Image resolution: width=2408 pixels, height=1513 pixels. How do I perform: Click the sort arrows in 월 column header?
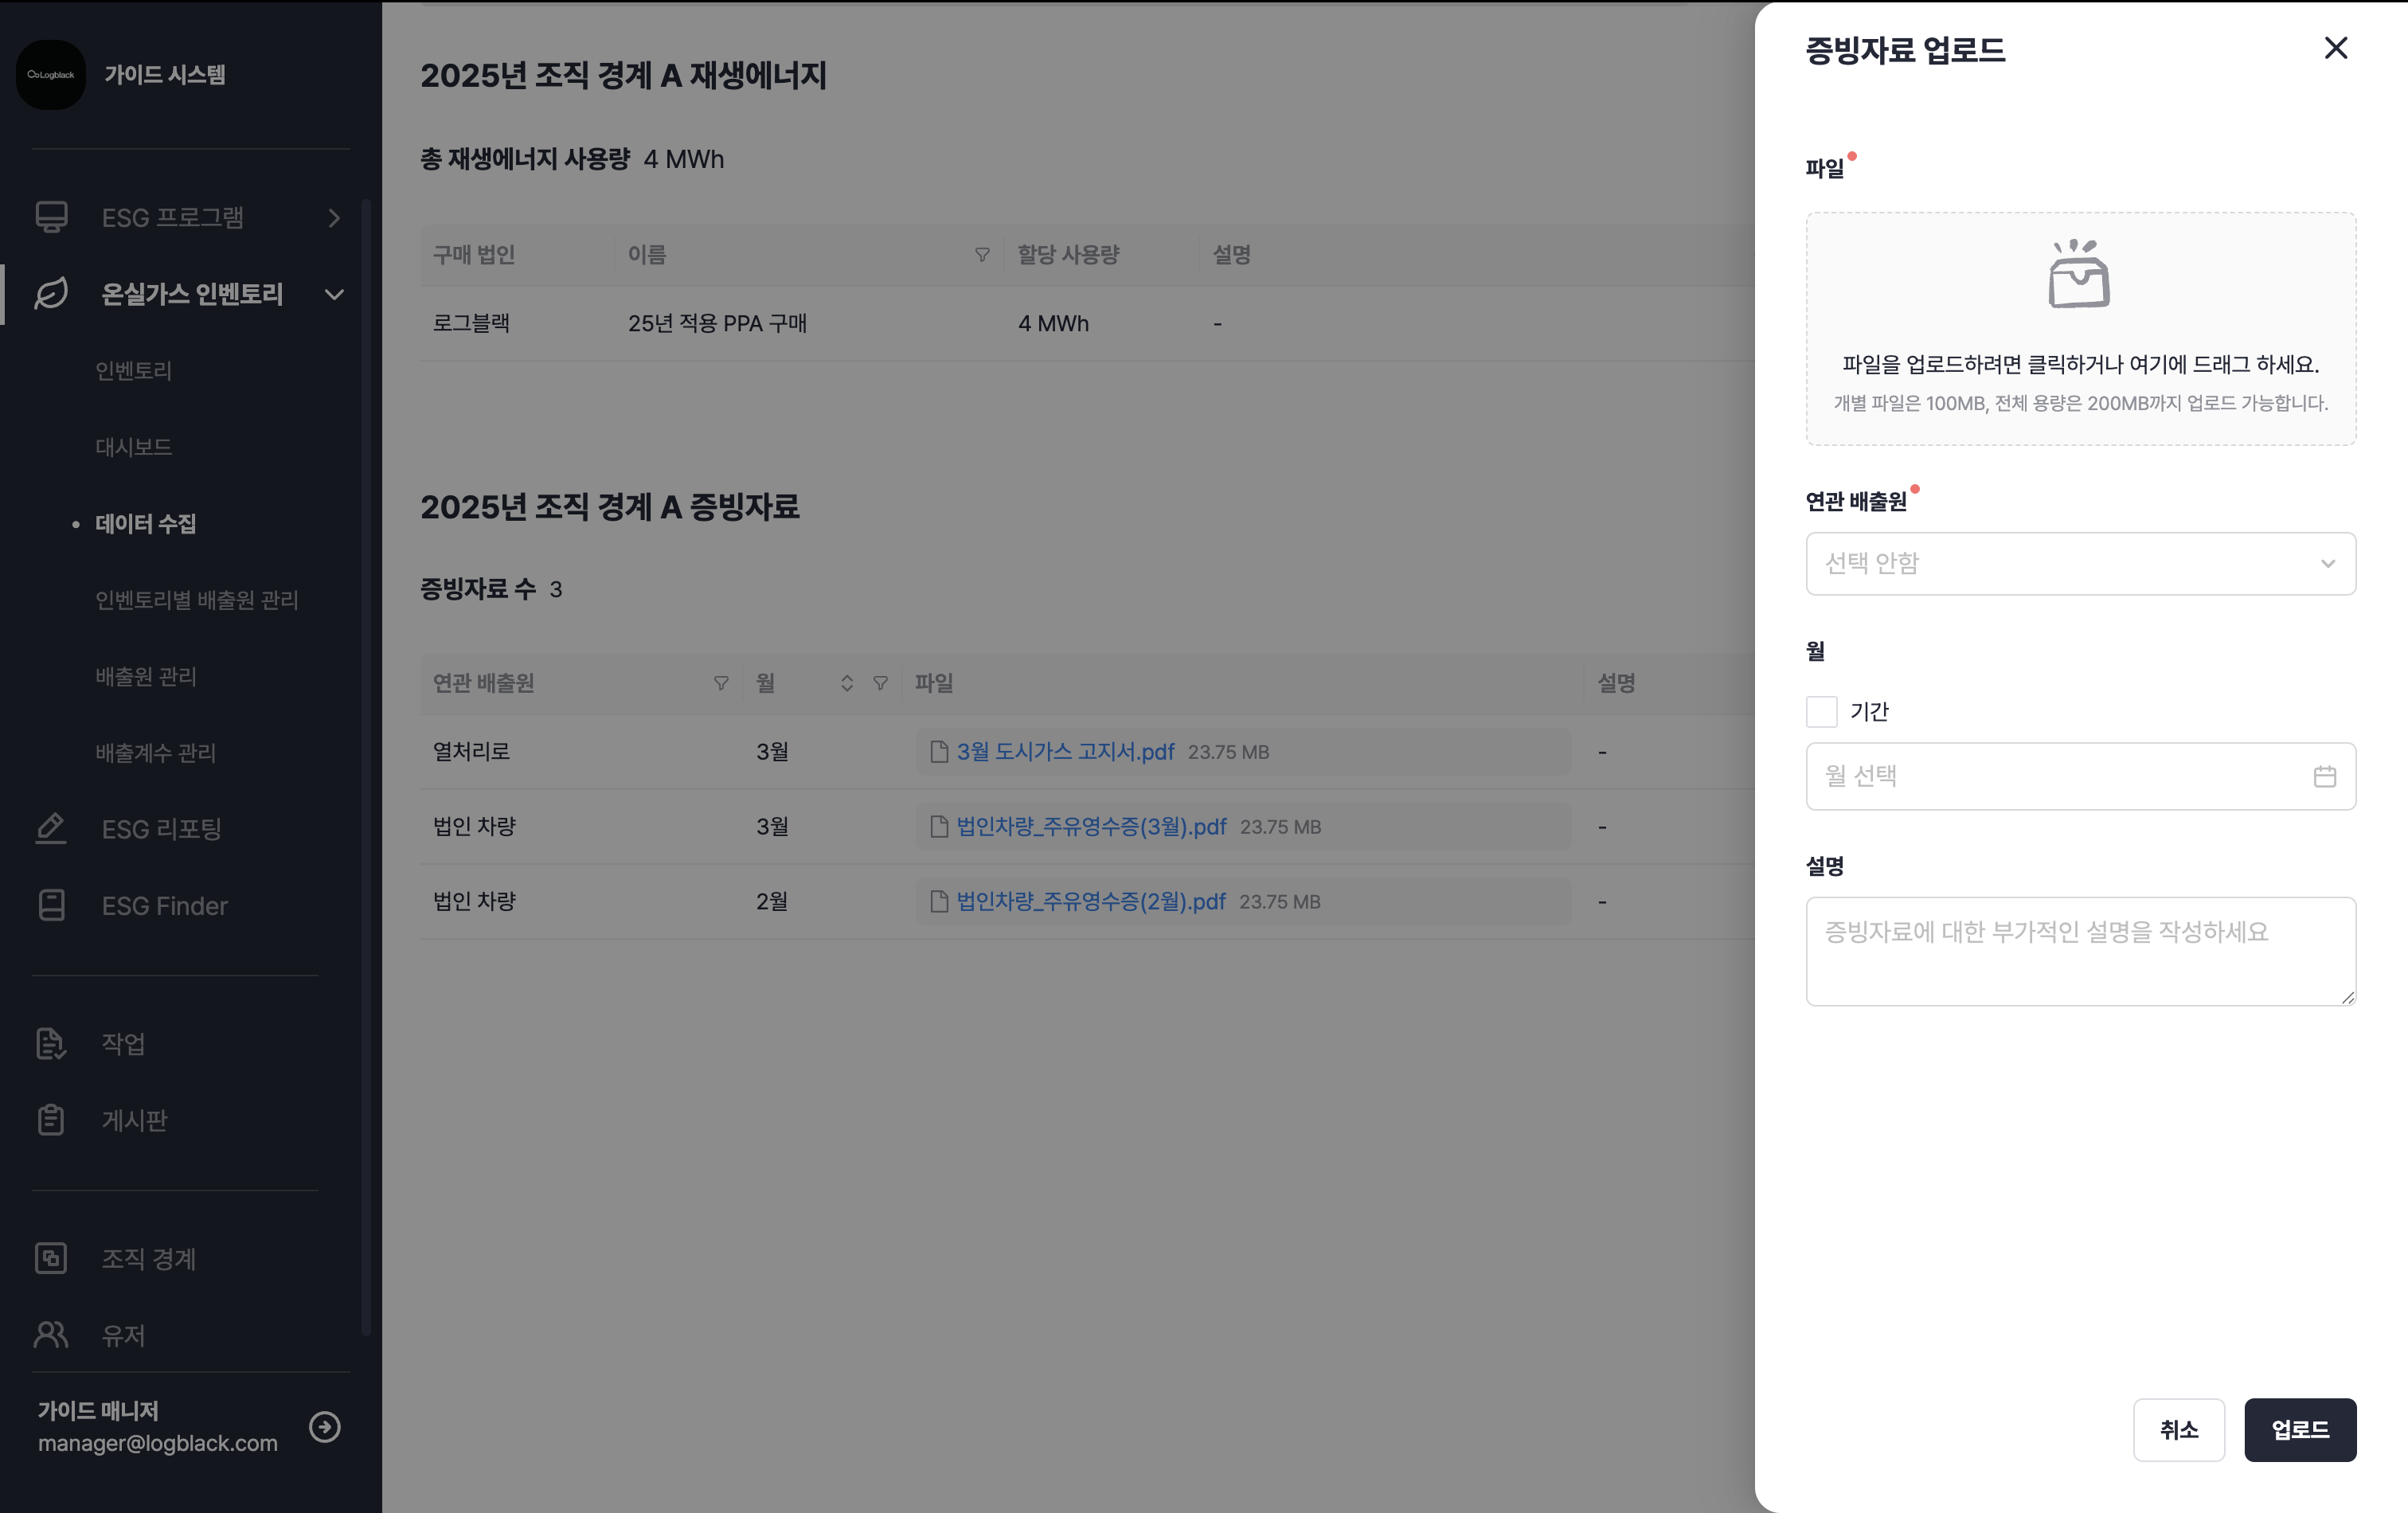pos(846,683)
